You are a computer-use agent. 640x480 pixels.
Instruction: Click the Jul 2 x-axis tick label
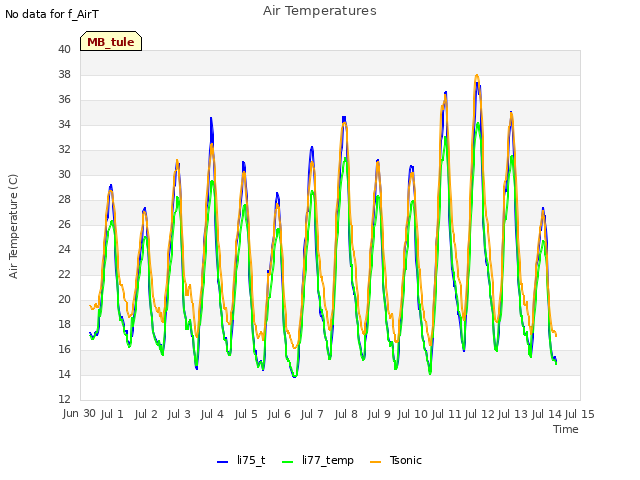[146, 414]
